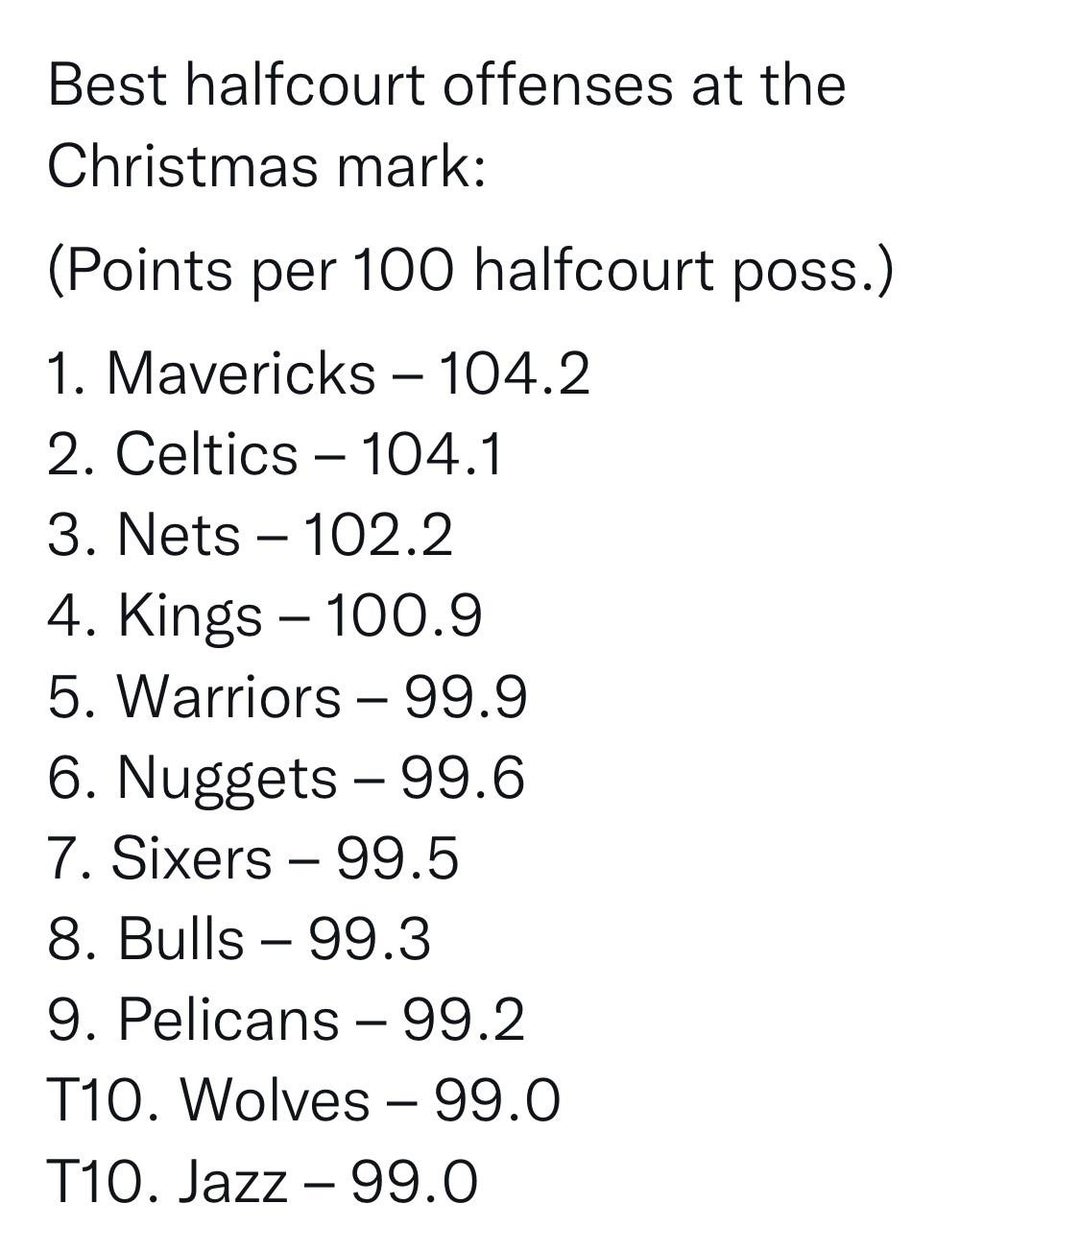Screen dimensions: 1080x1252
Task: Click the Bulls team name
Action: [181, 940]
